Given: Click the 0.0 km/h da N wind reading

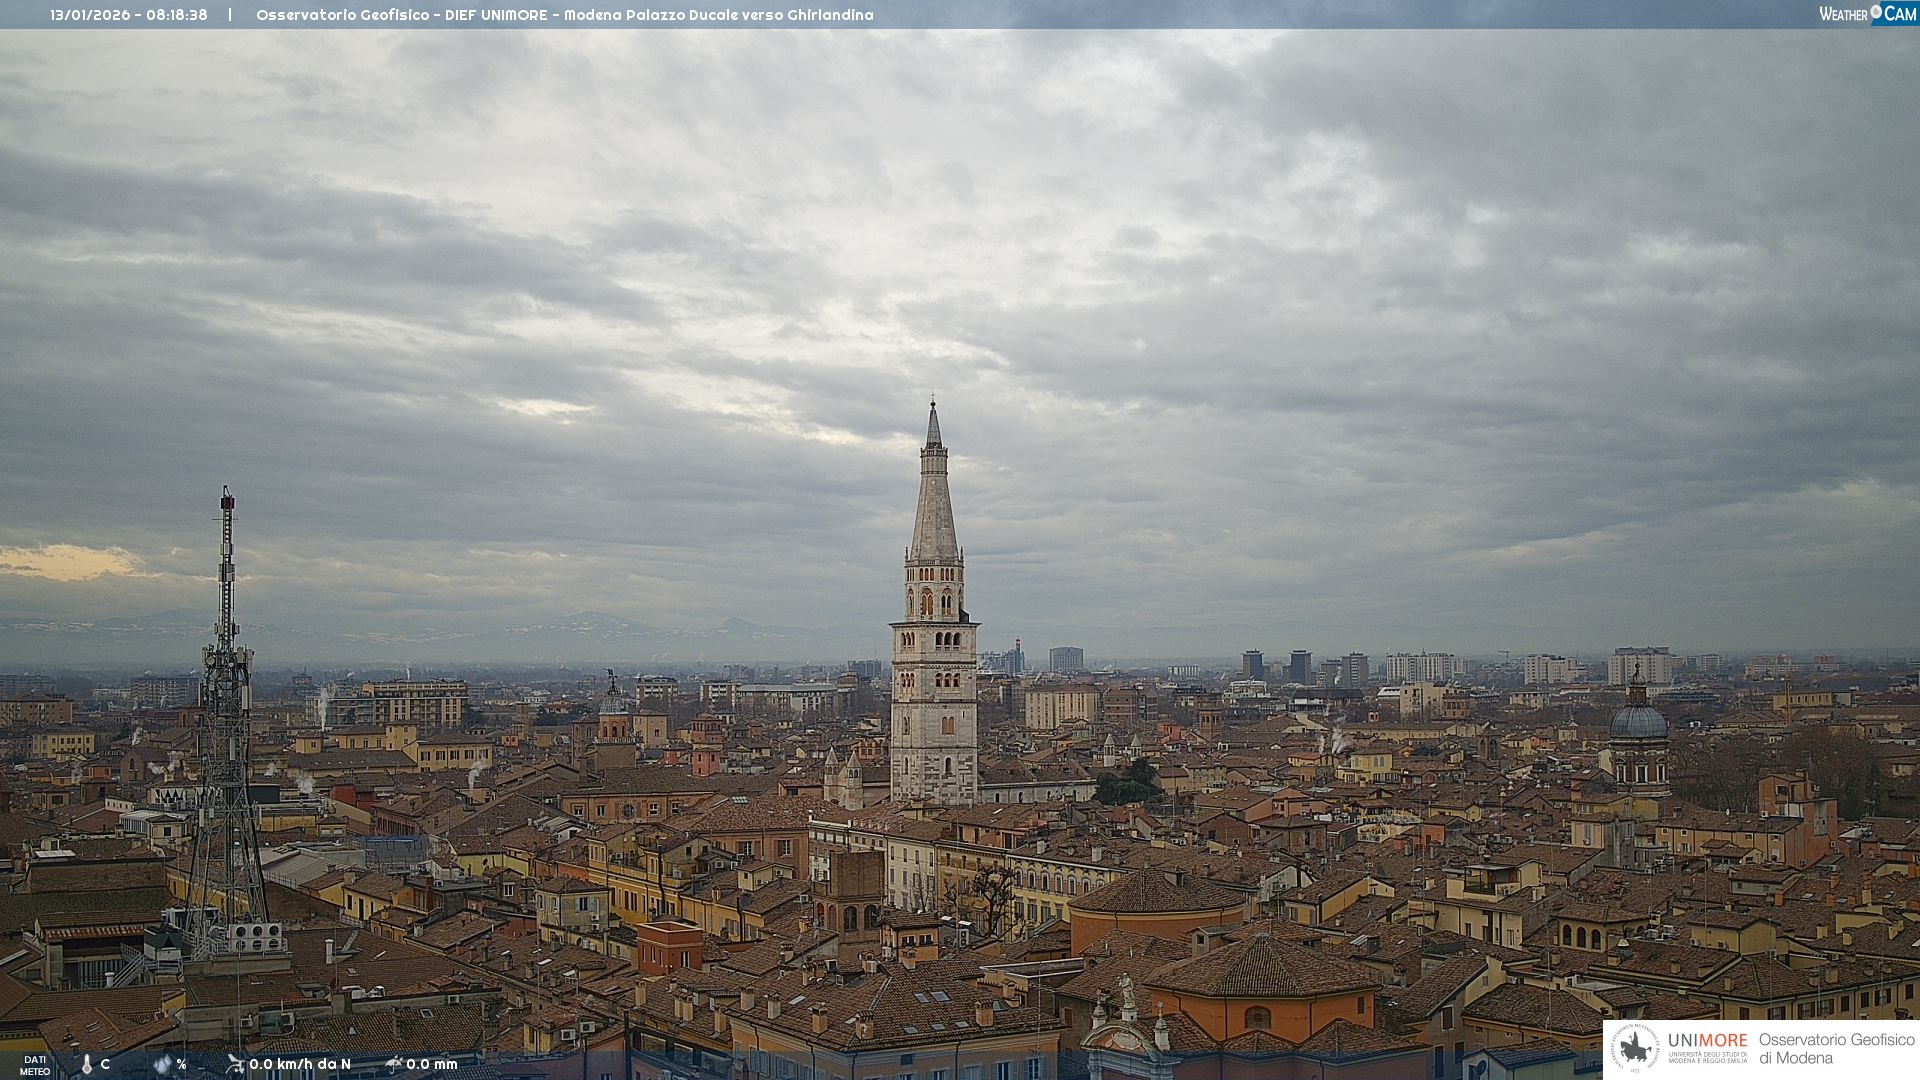Looking at the screenshot, I should (x=300, y=1064).
